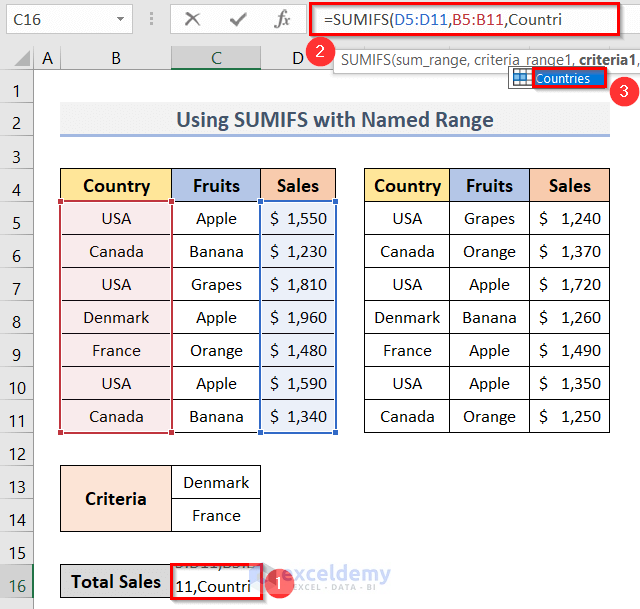Screen dimensions: 640x609
Task: Click the named range icon beside Countries
Action: coord(521,78)
